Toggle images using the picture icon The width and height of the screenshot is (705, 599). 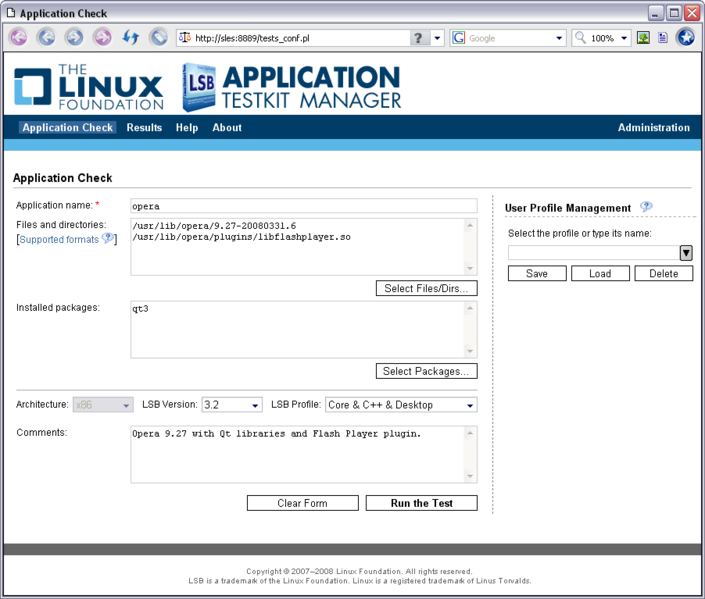click(x=643, y=38)
